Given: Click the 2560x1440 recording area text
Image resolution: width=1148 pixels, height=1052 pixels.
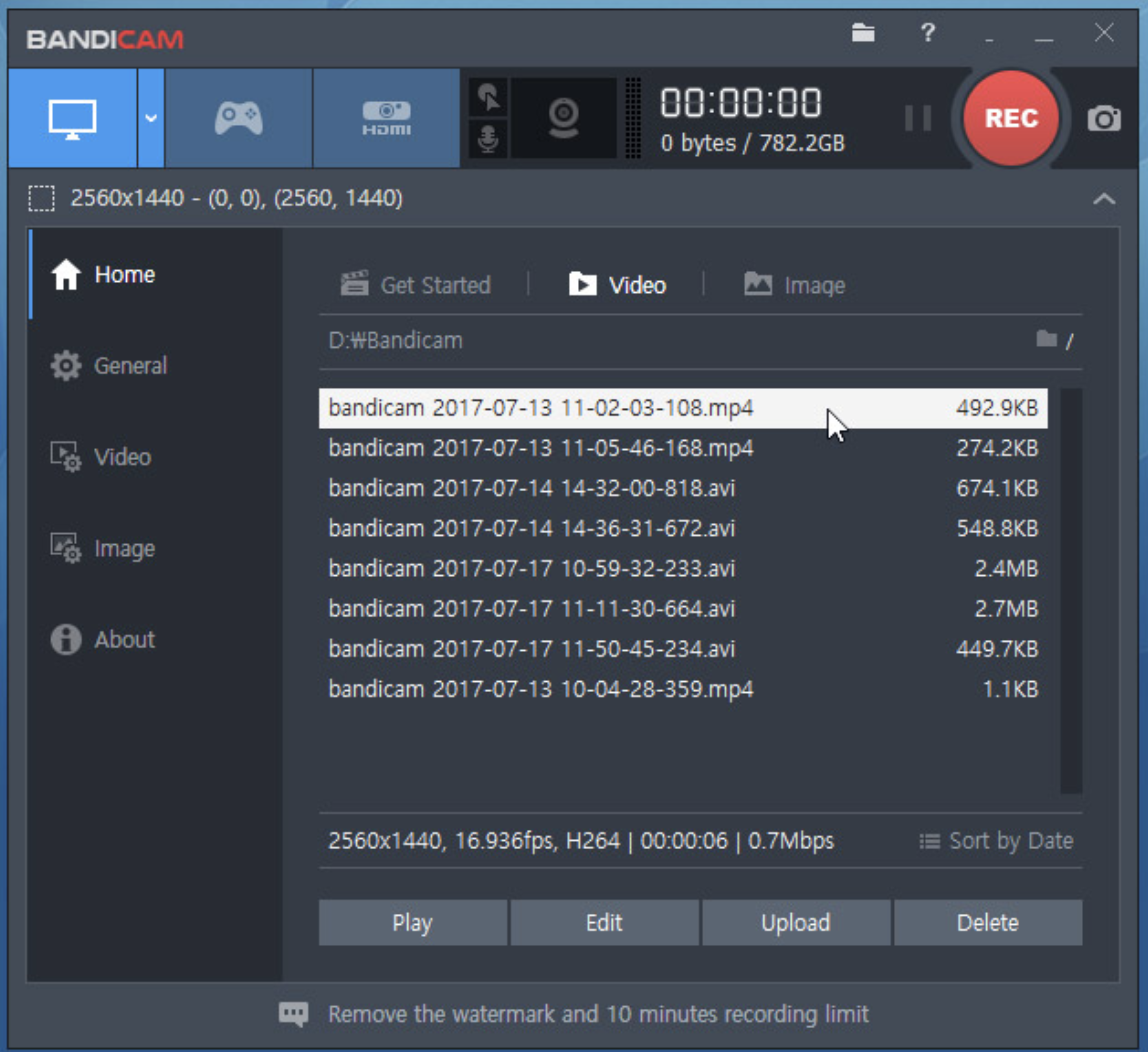Looking at the screenshot, I should [x=236, y=198].
